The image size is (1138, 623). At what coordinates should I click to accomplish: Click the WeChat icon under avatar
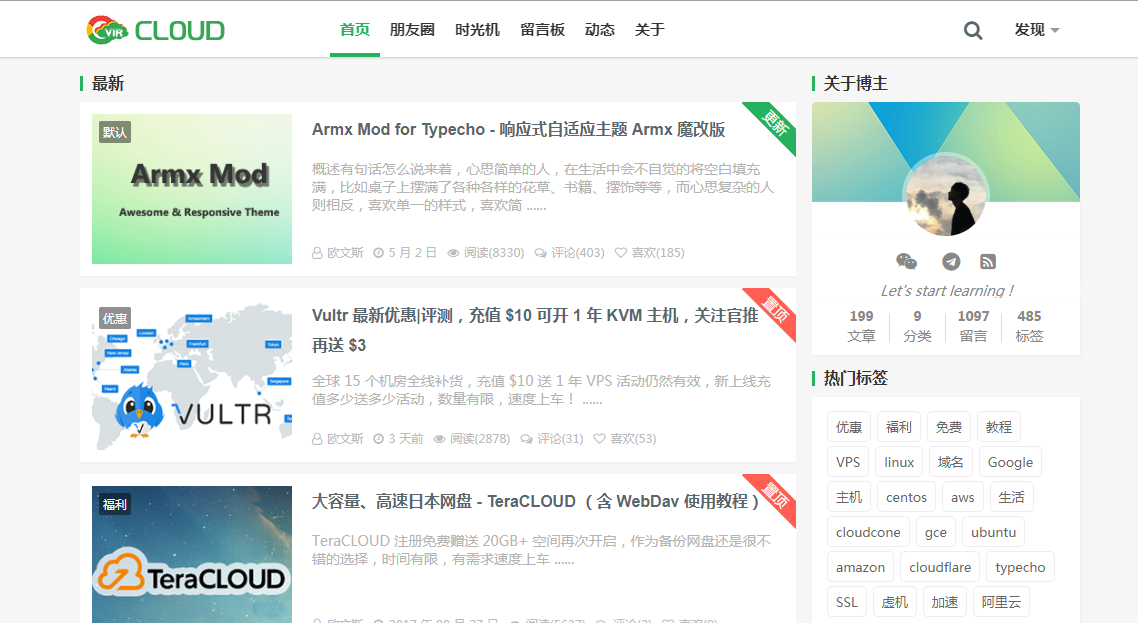[x=906, y=261]
